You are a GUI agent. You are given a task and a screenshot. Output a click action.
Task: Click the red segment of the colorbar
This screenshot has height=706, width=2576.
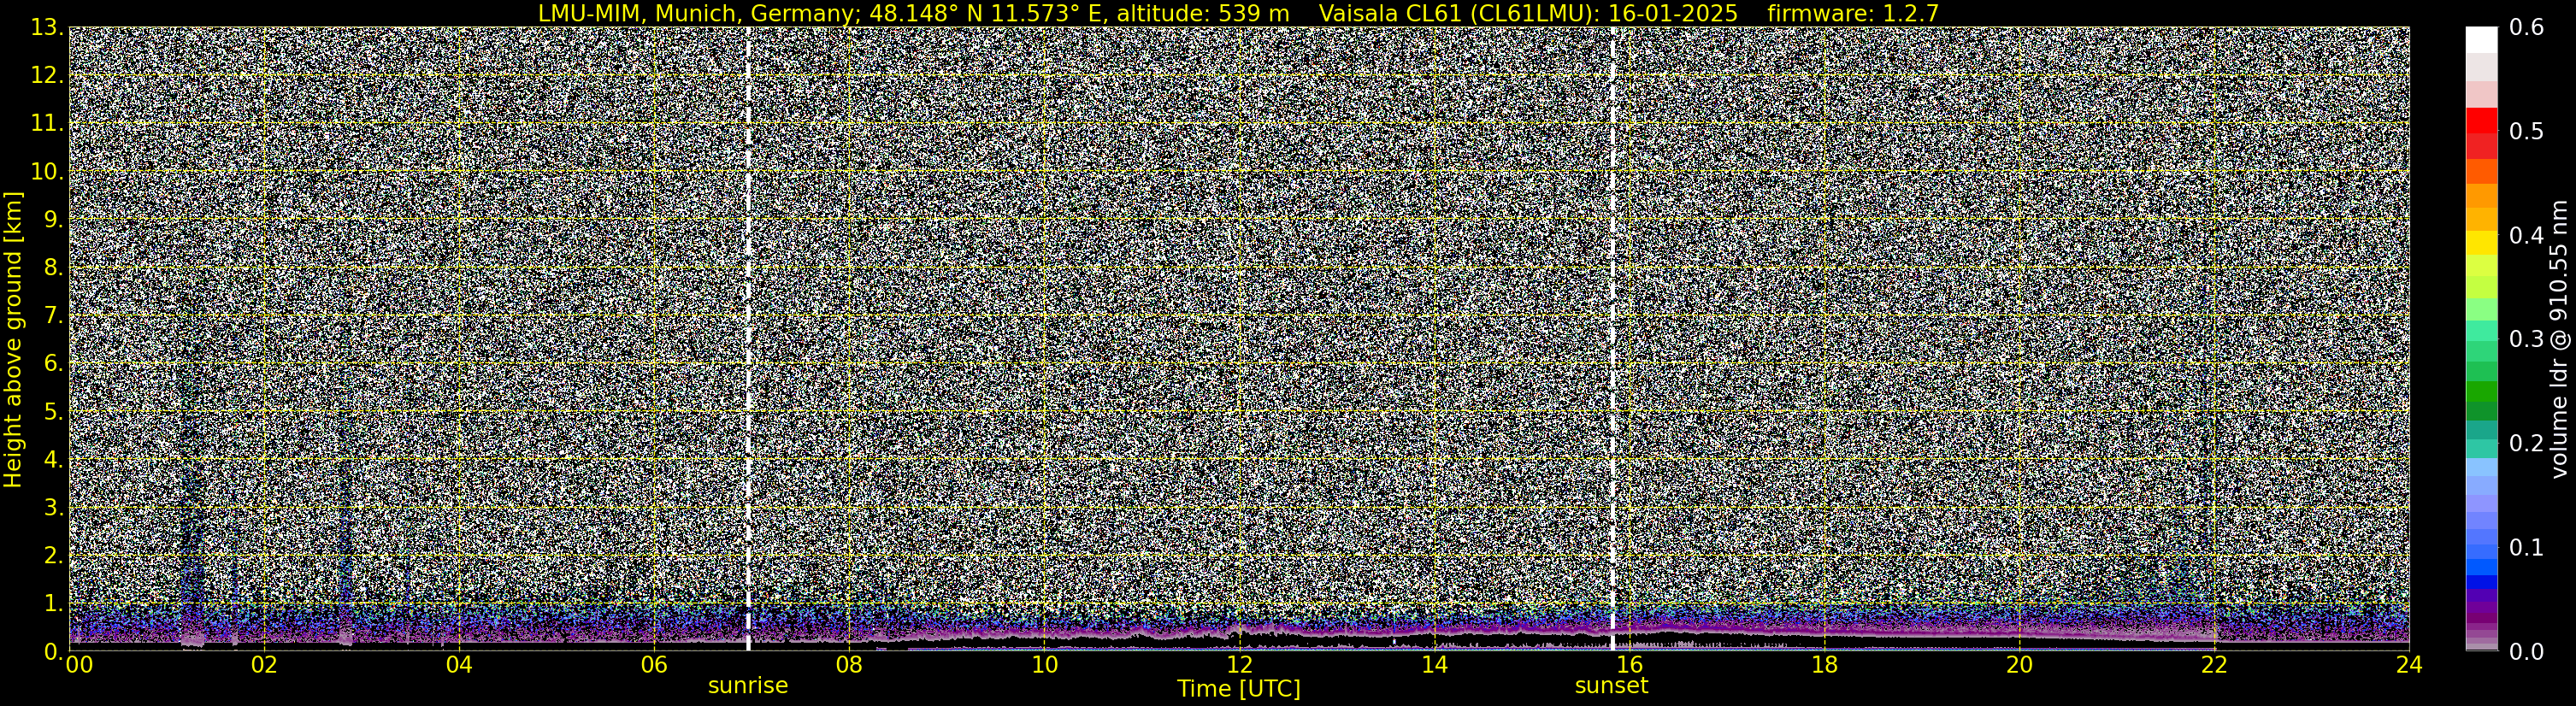pos(2481,120)
